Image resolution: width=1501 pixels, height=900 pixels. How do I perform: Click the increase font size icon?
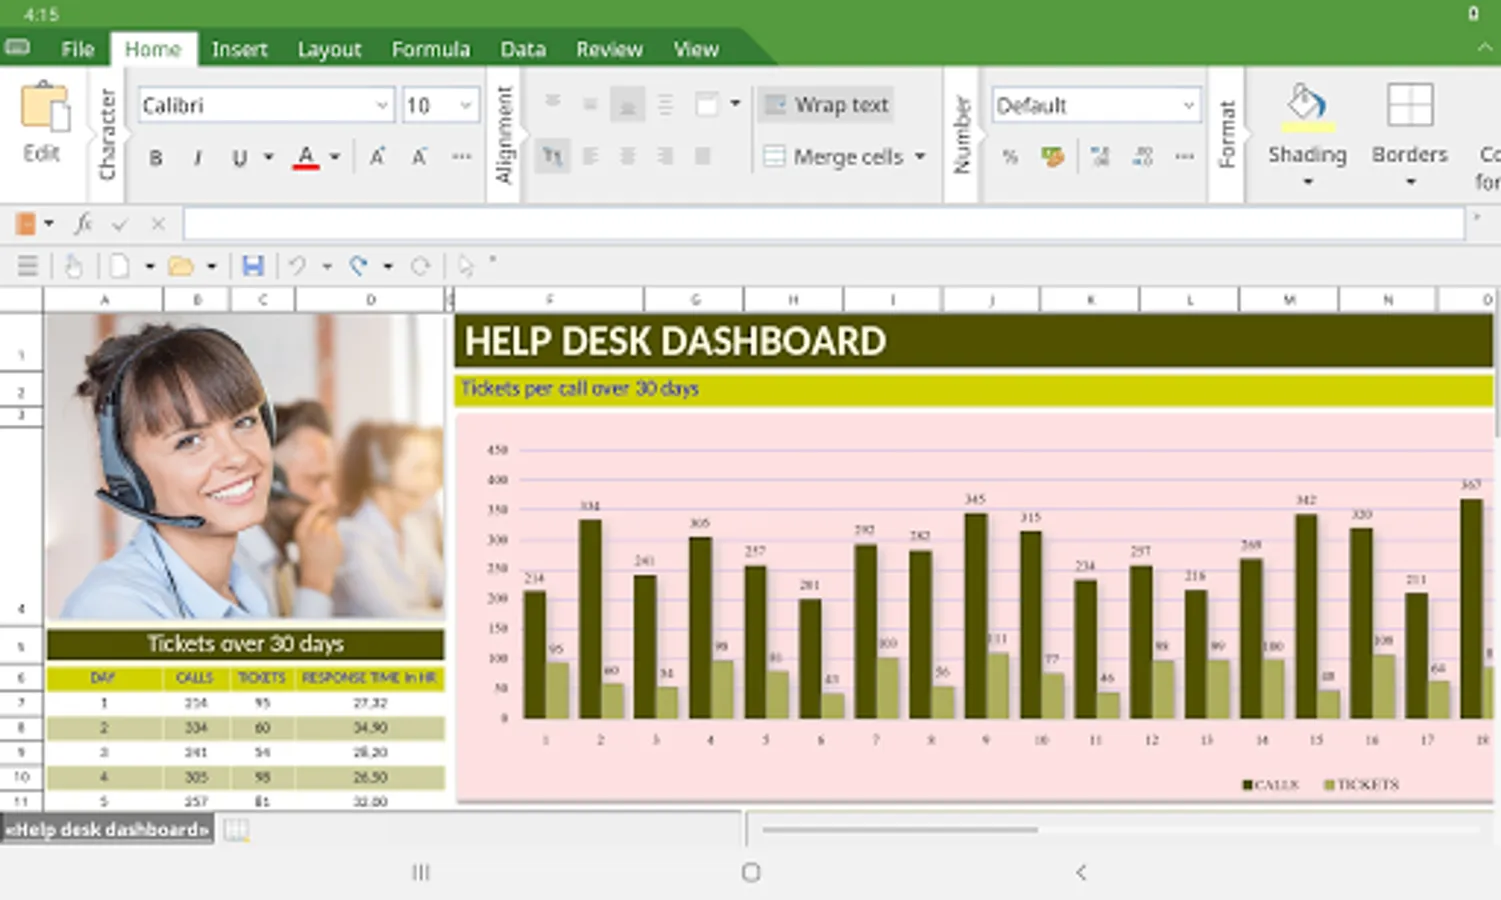click(377, 157)
